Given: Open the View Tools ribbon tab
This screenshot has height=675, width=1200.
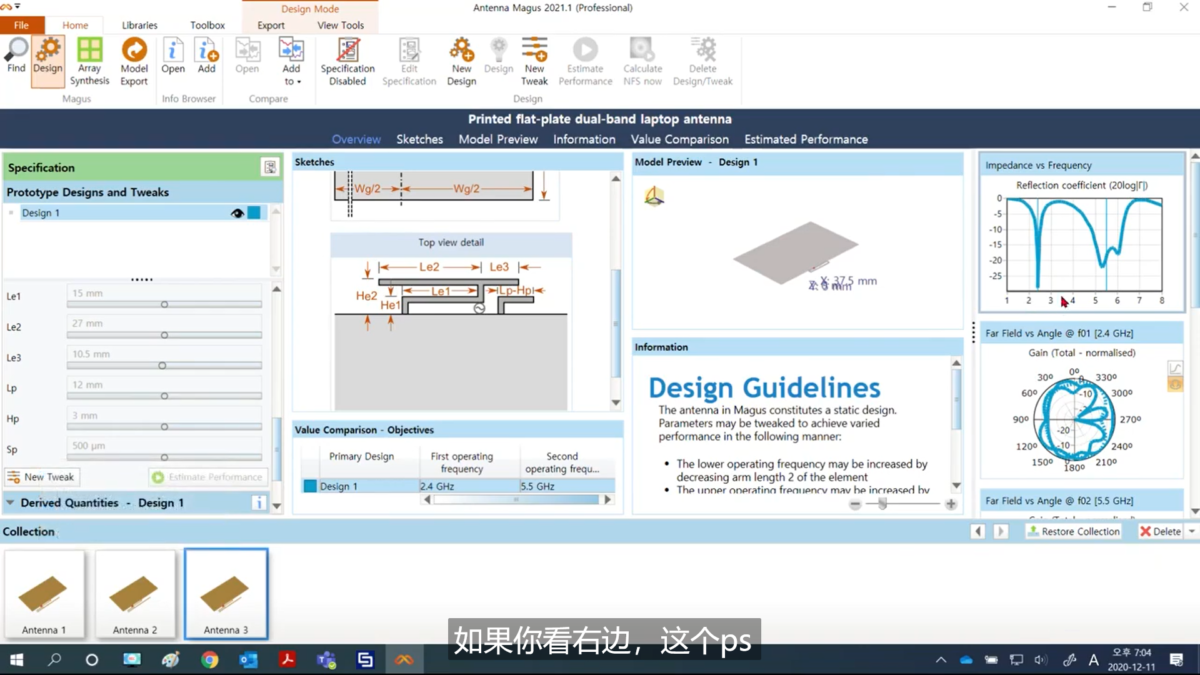Looking at the screenshot, I should (x=341, y=25).
